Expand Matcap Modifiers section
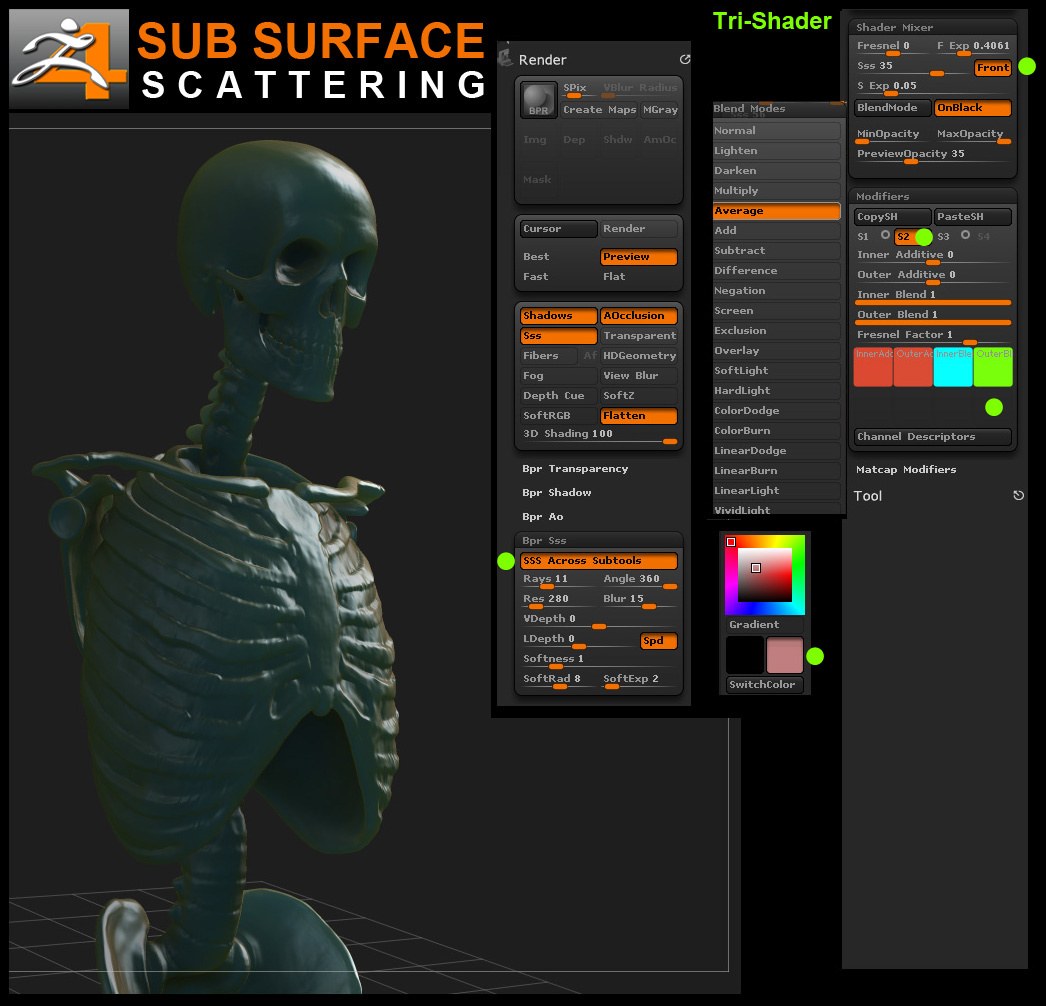 pyautogui.click(x=906, y=470)
